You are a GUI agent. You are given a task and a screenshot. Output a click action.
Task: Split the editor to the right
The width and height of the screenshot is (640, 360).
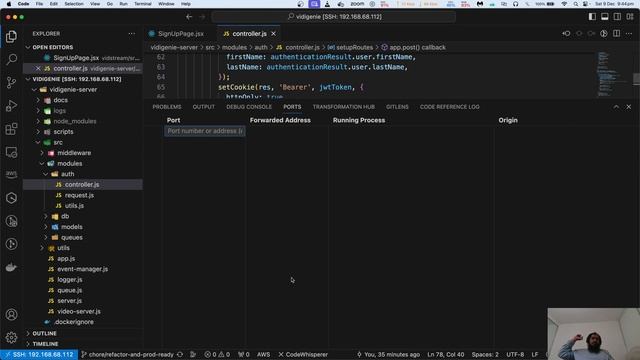[616, 33]
